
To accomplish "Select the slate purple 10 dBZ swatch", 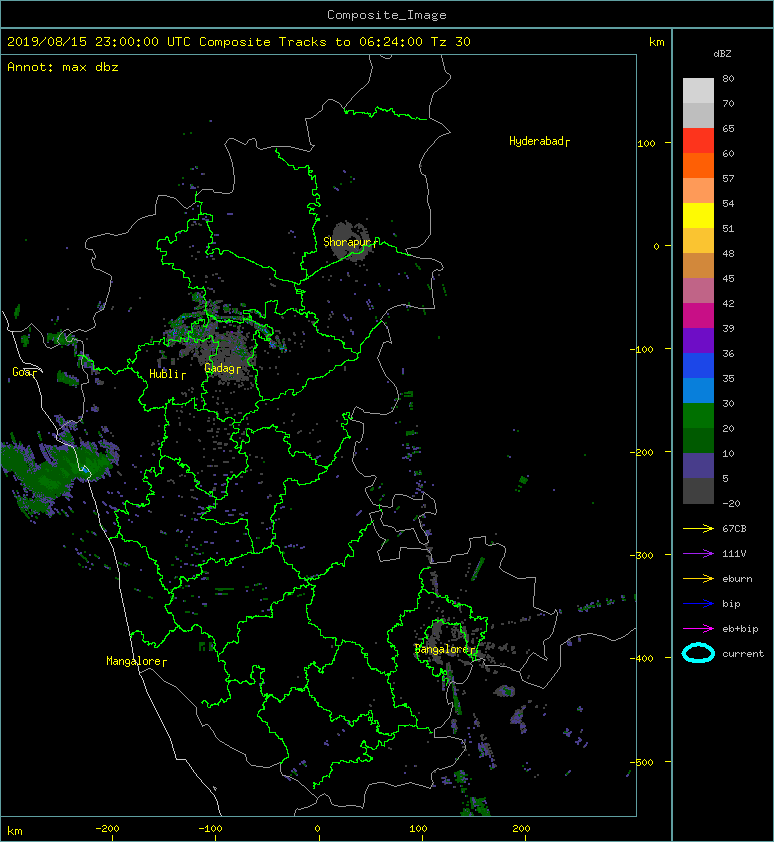I will [x=698, y=465].
